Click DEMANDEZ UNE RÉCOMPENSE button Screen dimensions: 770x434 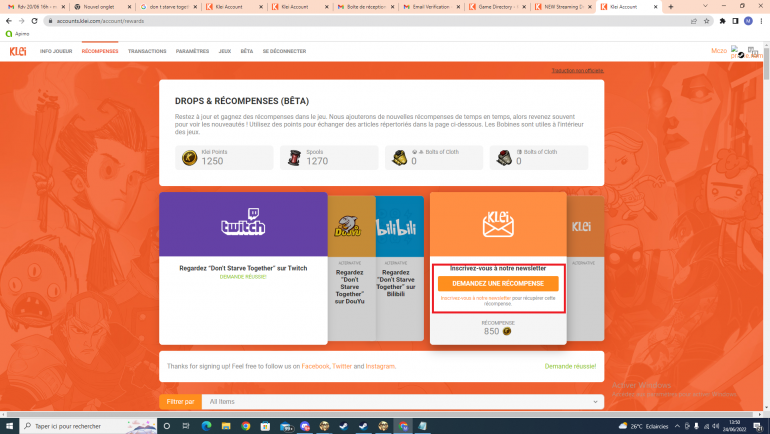point(498,283)
